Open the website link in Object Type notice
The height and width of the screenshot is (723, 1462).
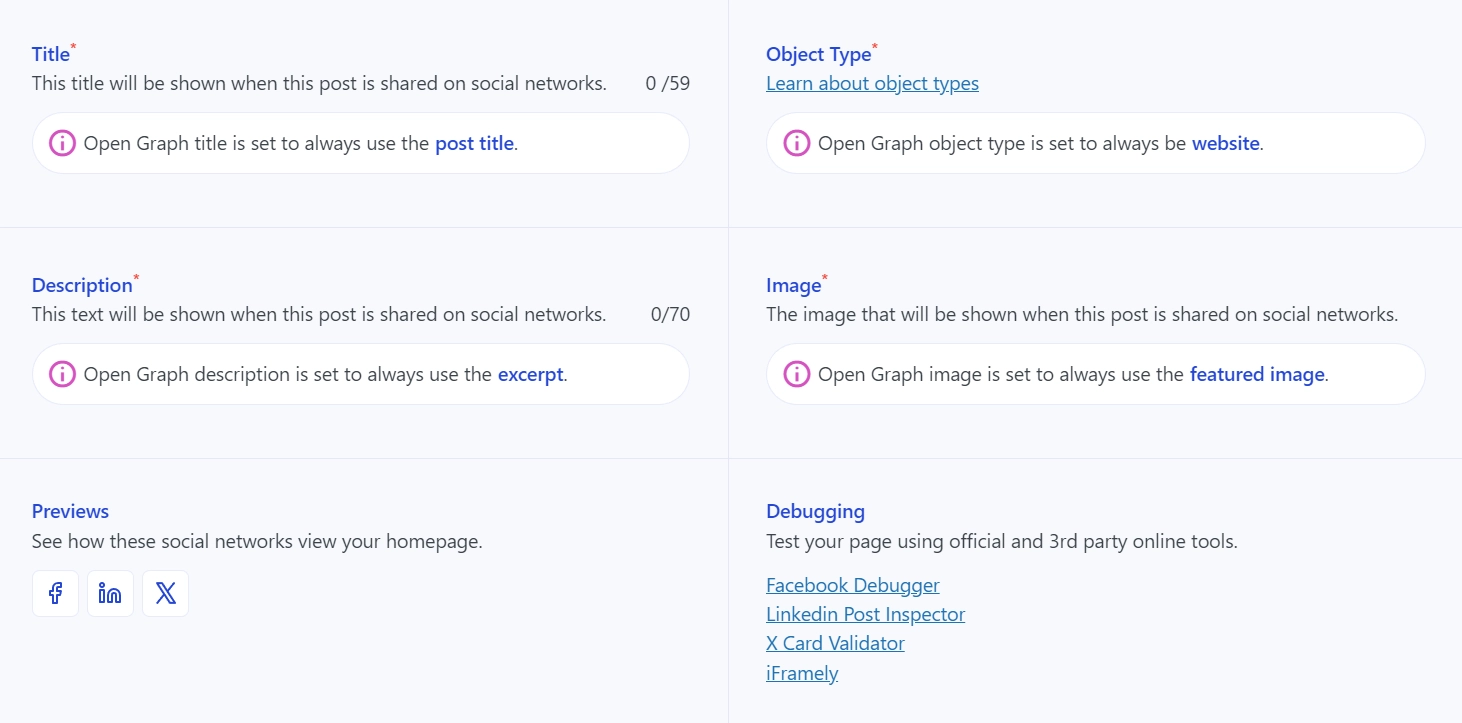tap(1225, 143)
